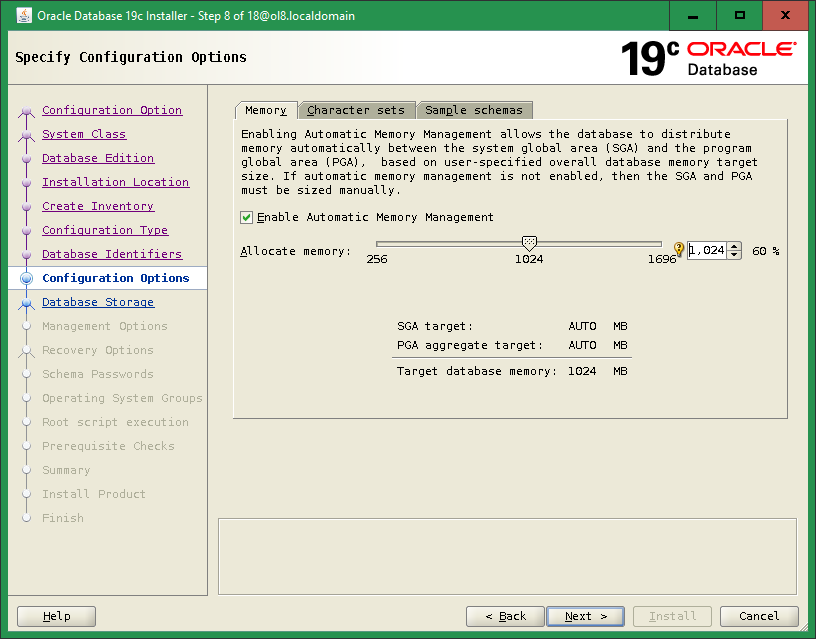Open the Character sets tab

click(356, 110)
